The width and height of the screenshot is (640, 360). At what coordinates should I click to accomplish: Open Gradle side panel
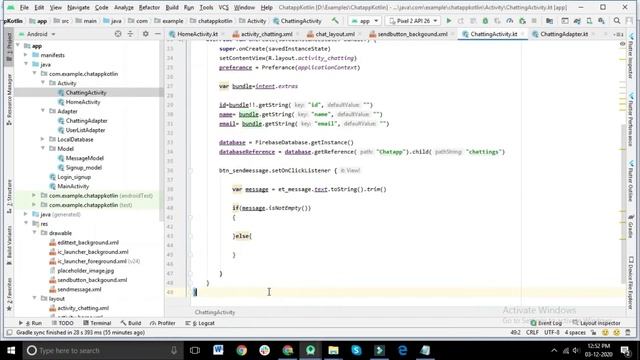pyautogui.click(x=631, y=227)
